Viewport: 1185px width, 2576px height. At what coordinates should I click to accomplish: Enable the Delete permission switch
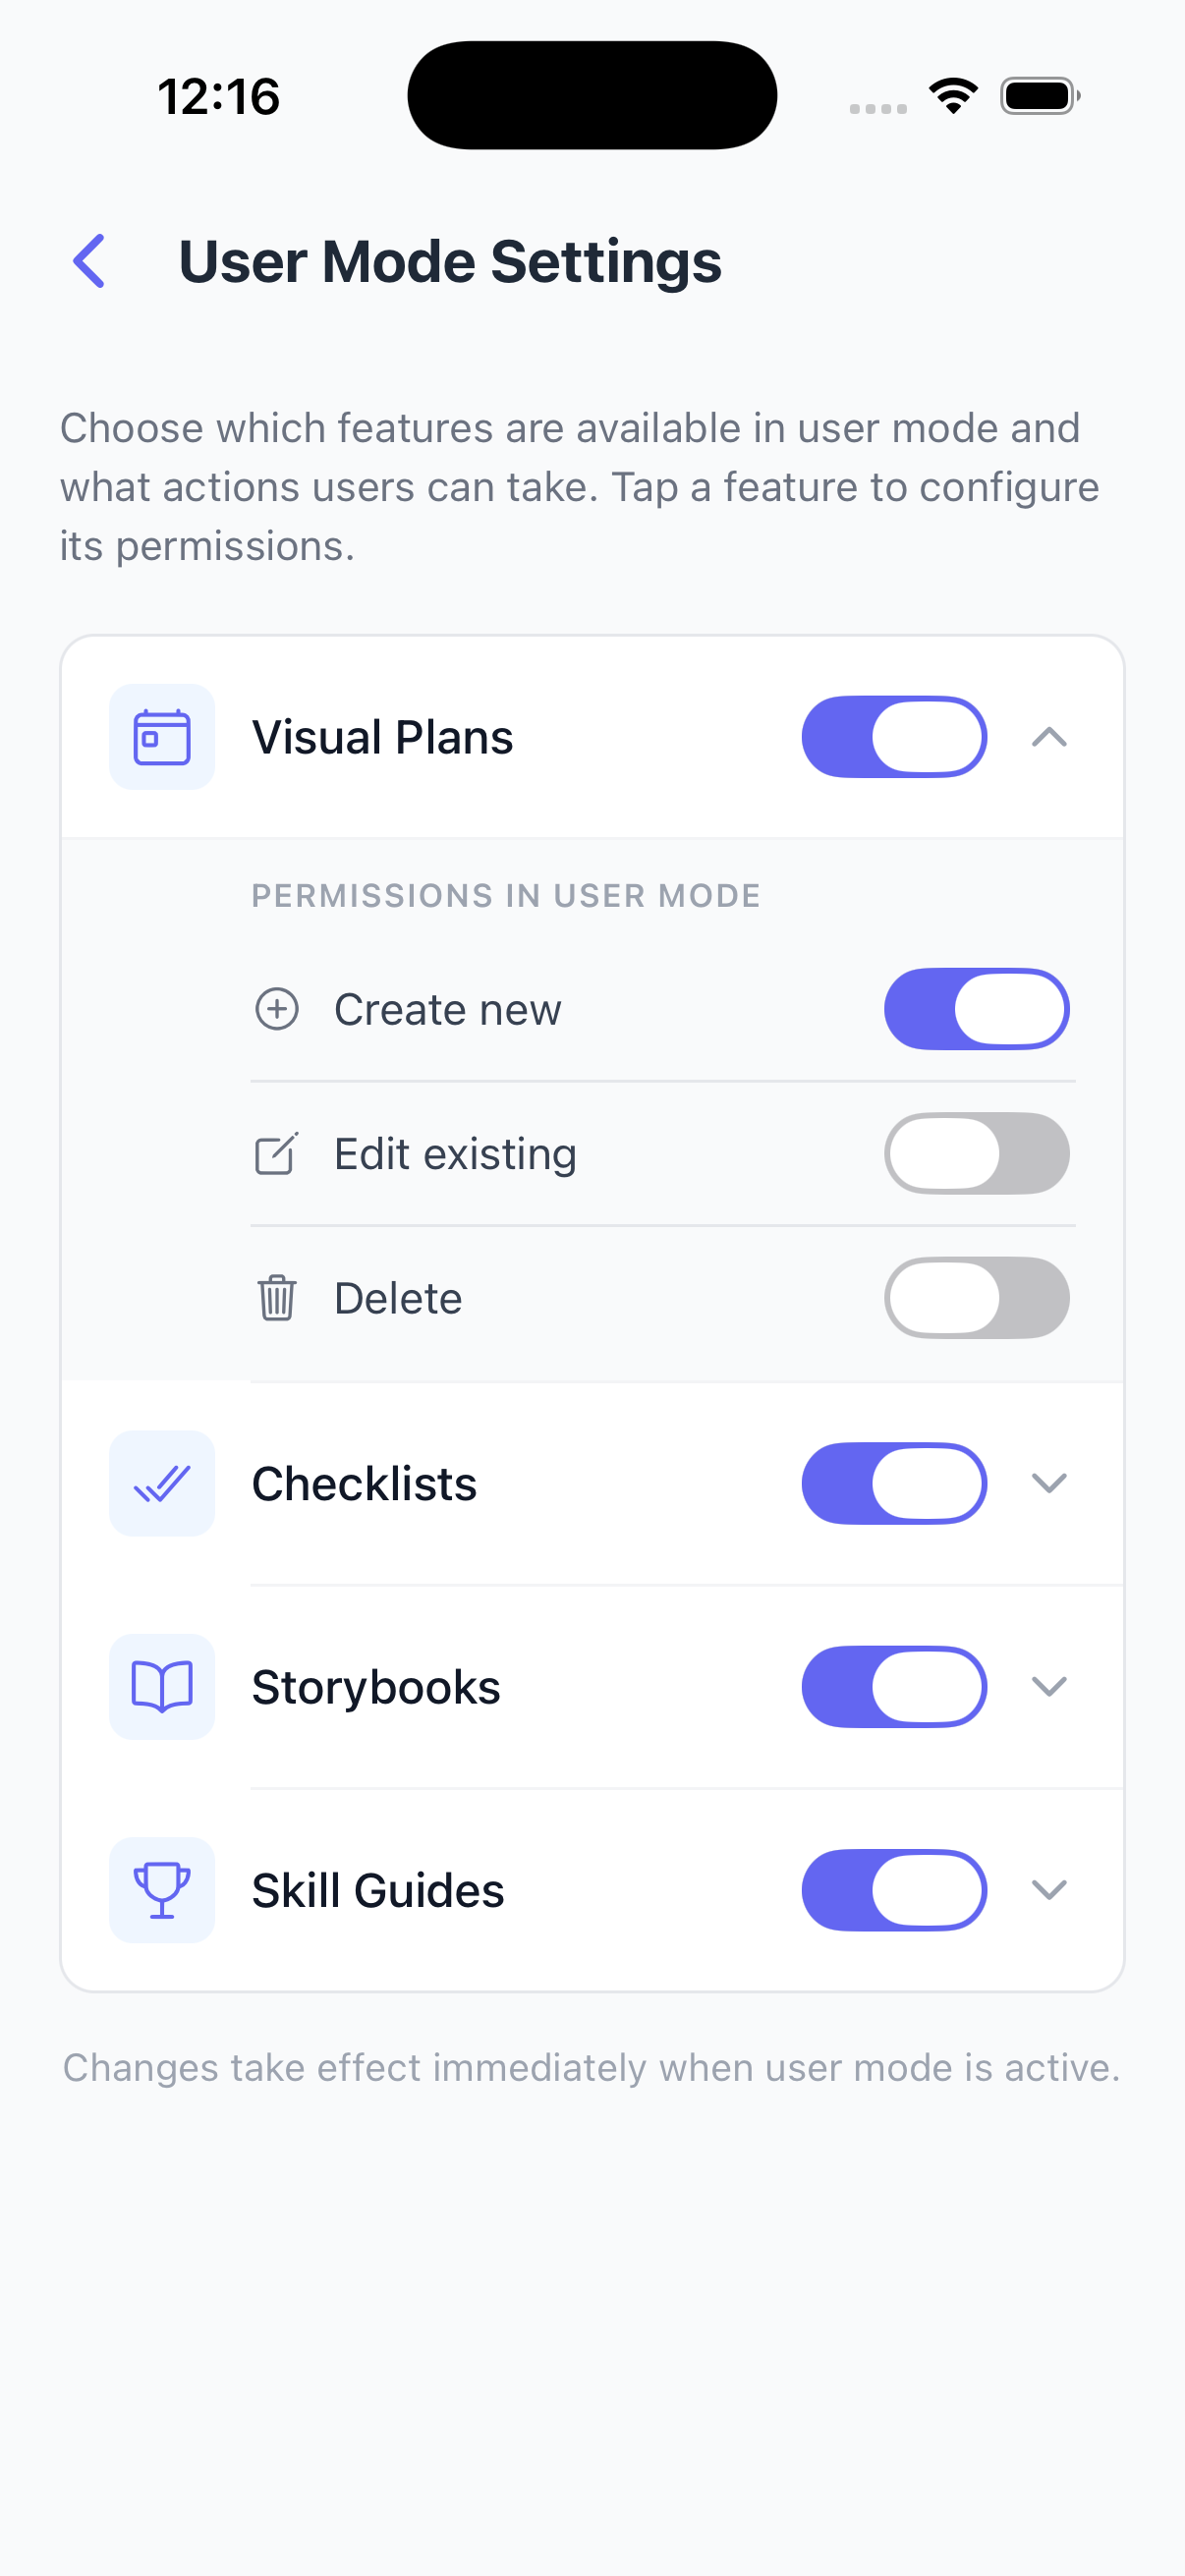tap(976, 1298)
